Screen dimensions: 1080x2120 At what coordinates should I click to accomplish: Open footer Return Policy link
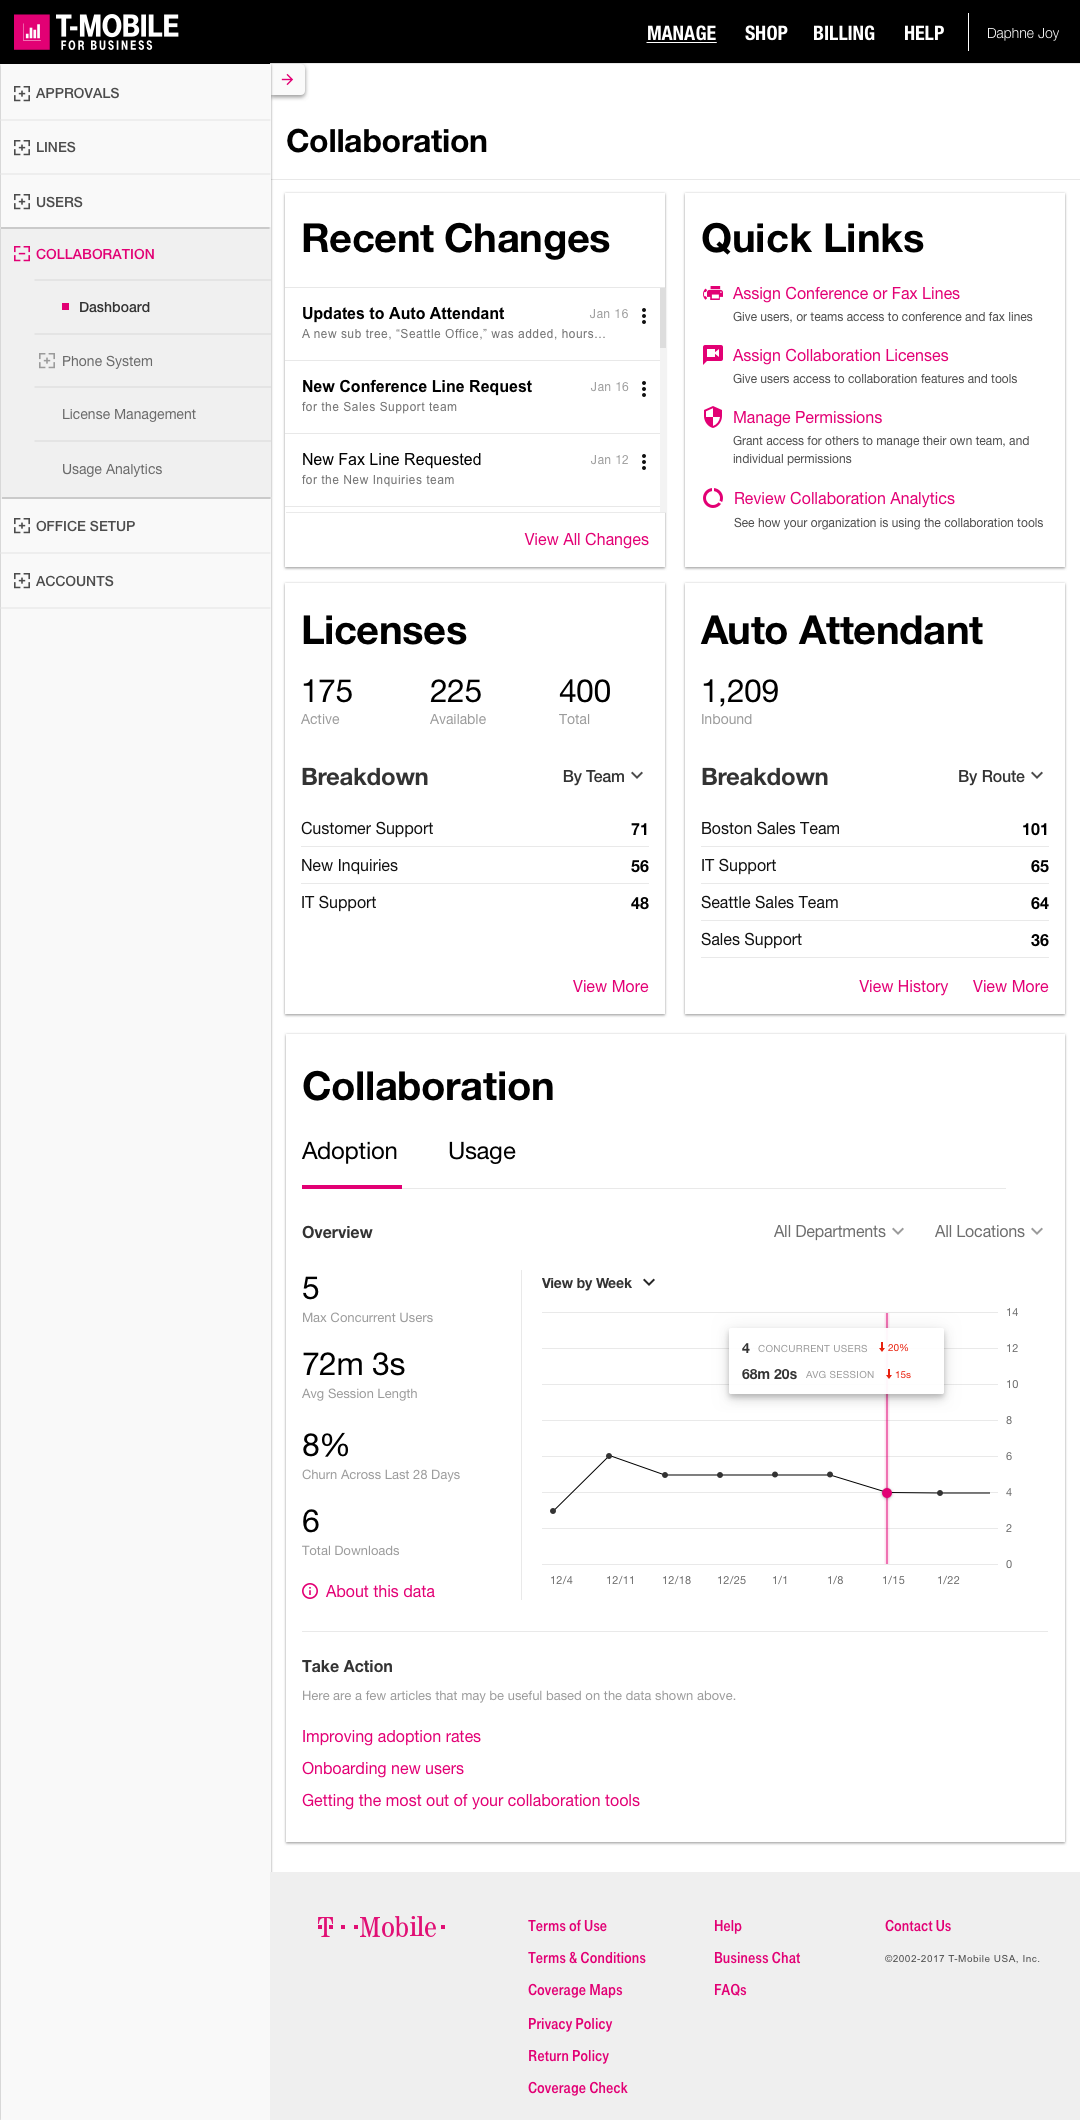(568, 2056)
